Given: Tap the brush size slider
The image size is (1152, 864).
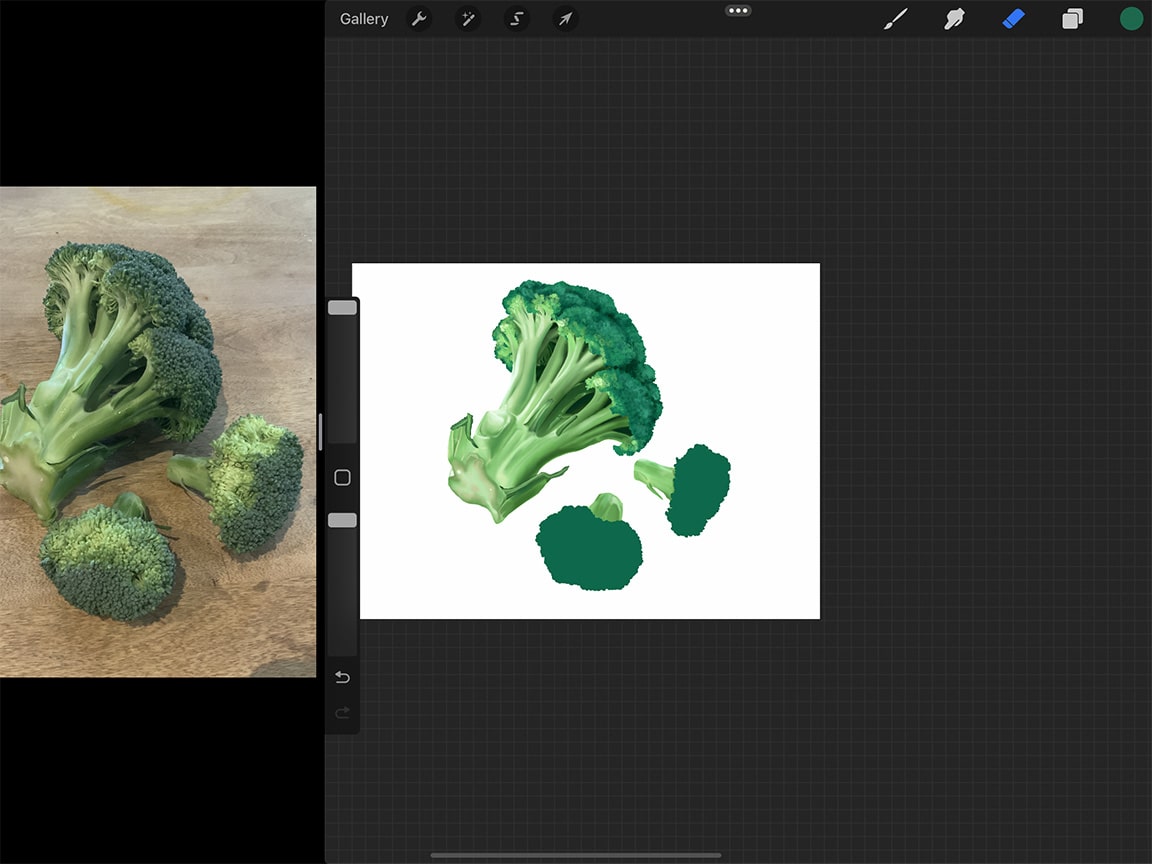Looking at the screenshot, I should 342,307.
